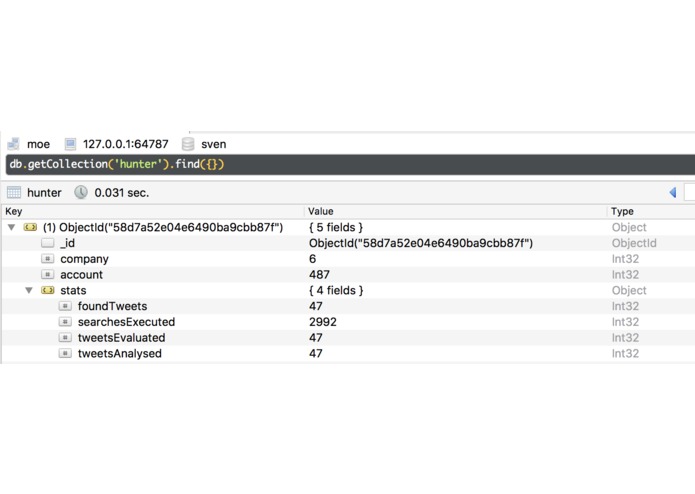
Task: Click the Int32 type cell for company
Action: 625,259
